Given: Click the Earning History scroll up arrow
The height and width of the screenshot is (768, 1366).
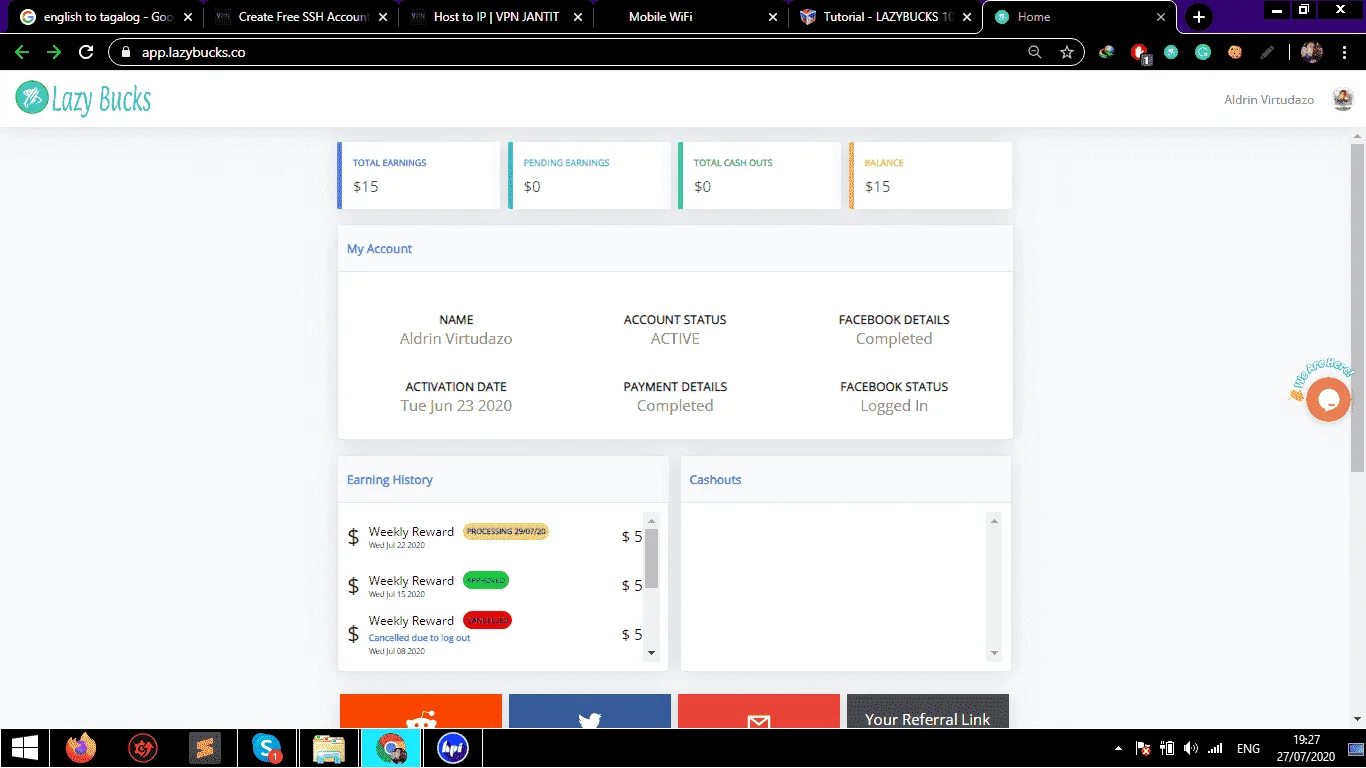Looking at the screenshot, I should 652,520.
